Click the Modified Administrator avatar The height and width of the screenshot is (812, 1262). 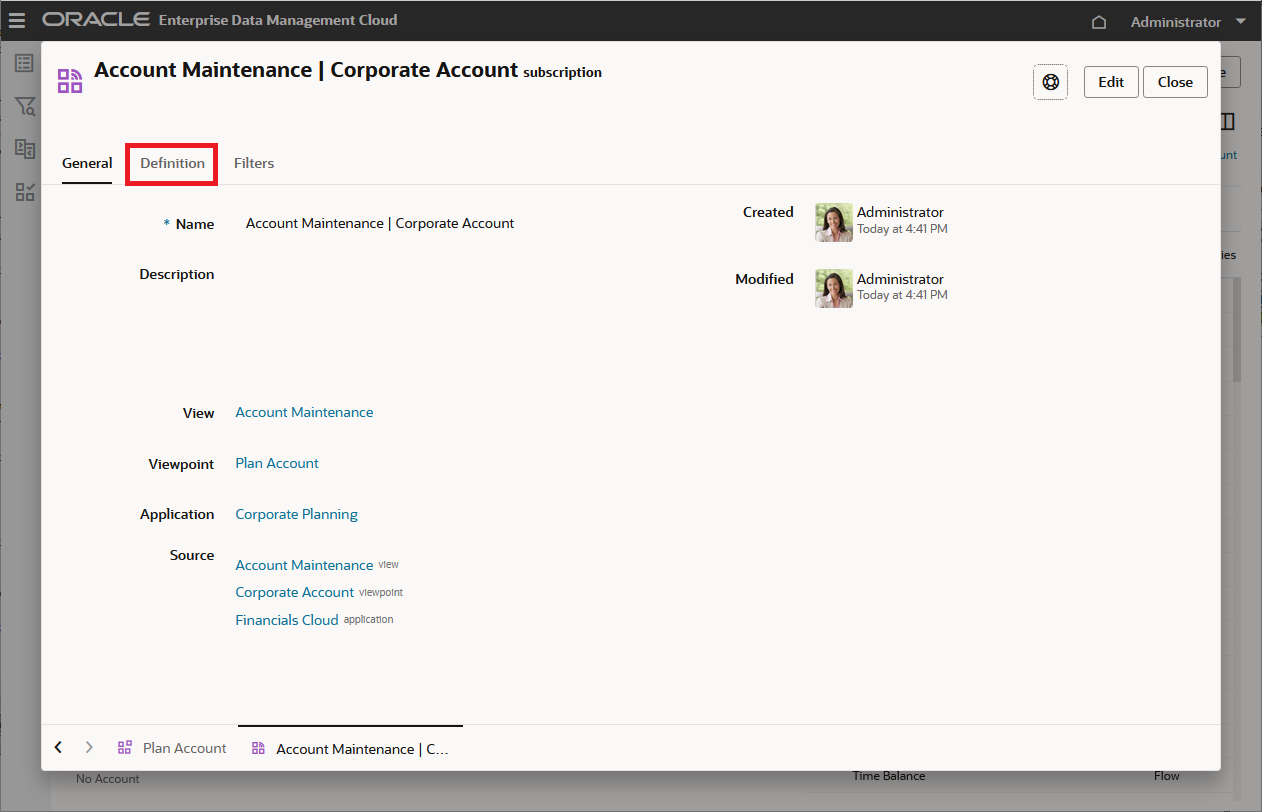(834, 289)
